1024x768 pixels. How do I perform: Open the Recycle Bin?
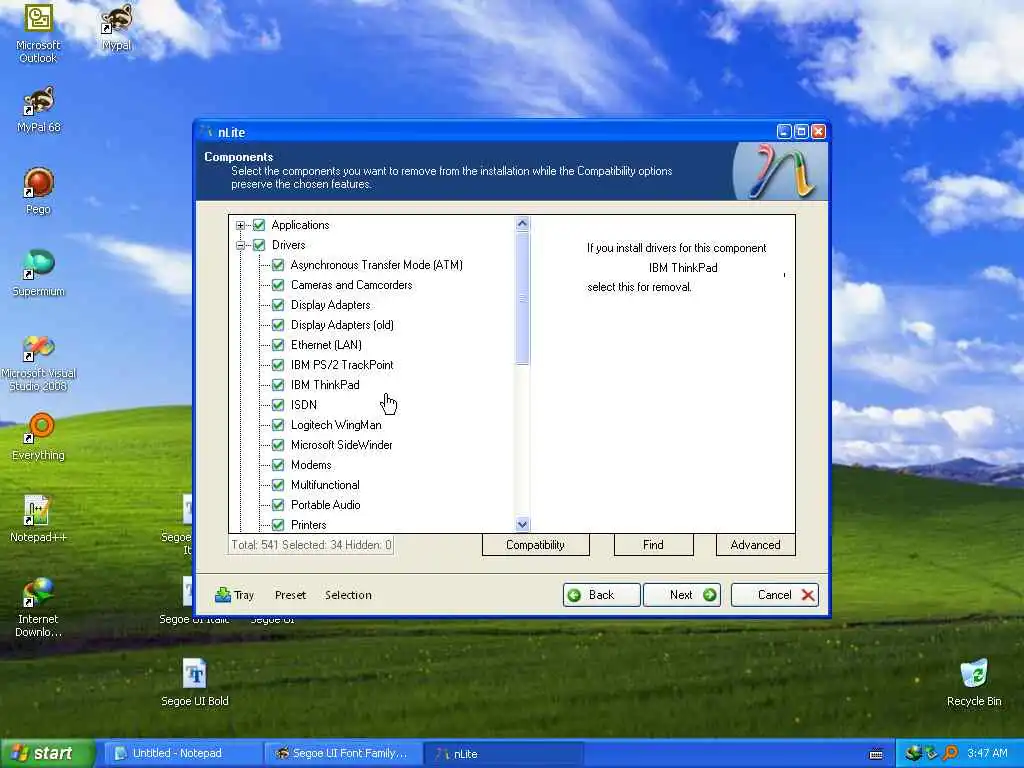pyautogui.click(x=974, y=682)
